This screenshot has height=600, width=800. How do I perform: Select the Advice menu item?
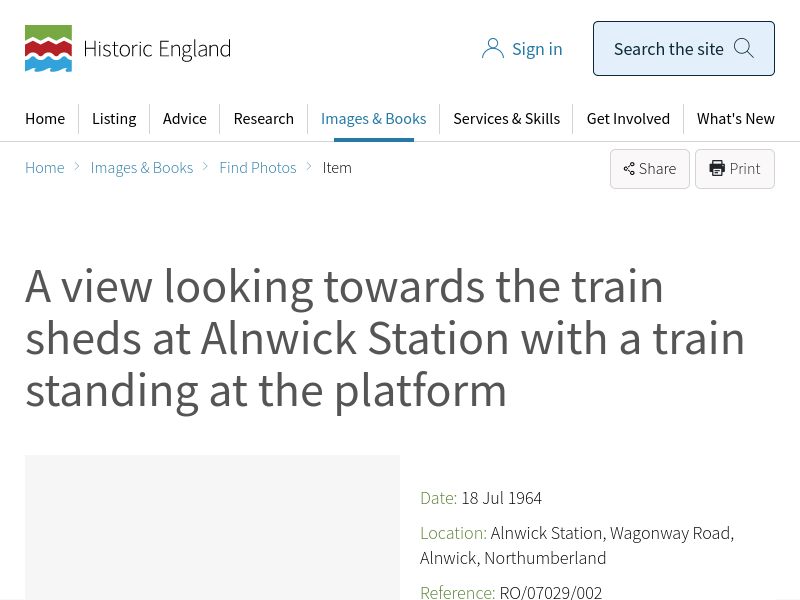coord(185,118)
